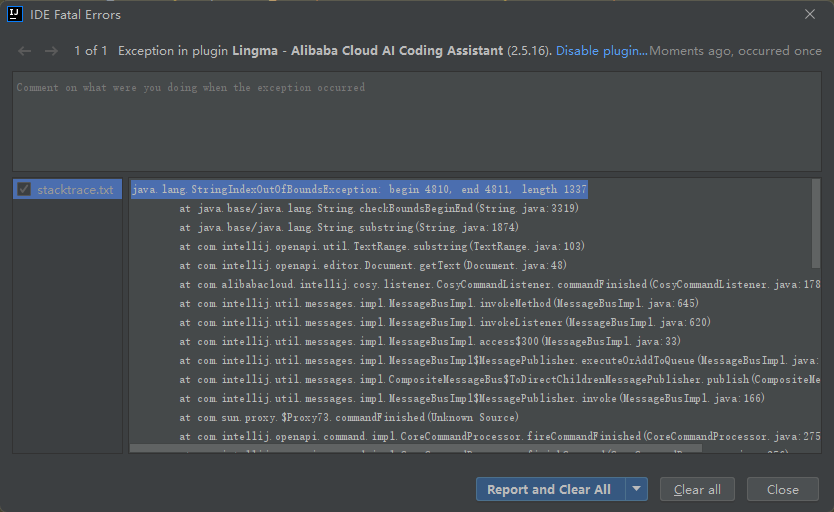This screenshot has height=512, width=834.
Task: Click the String.checkBoundsBeginEnd stack line
Action: click(379, 208)
